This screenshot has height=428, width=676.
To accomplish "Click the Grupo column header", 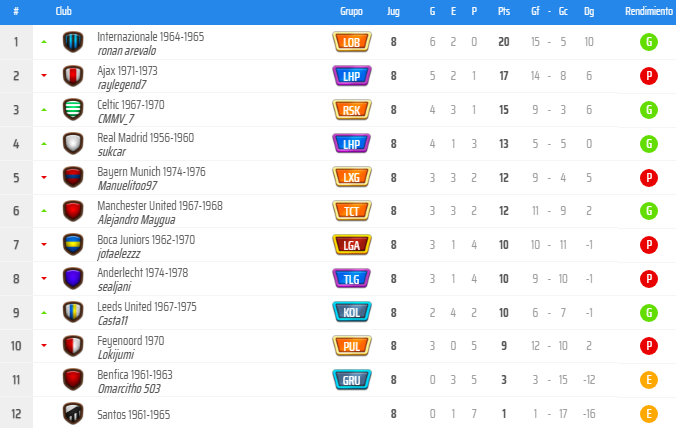I will pos(351,11).
